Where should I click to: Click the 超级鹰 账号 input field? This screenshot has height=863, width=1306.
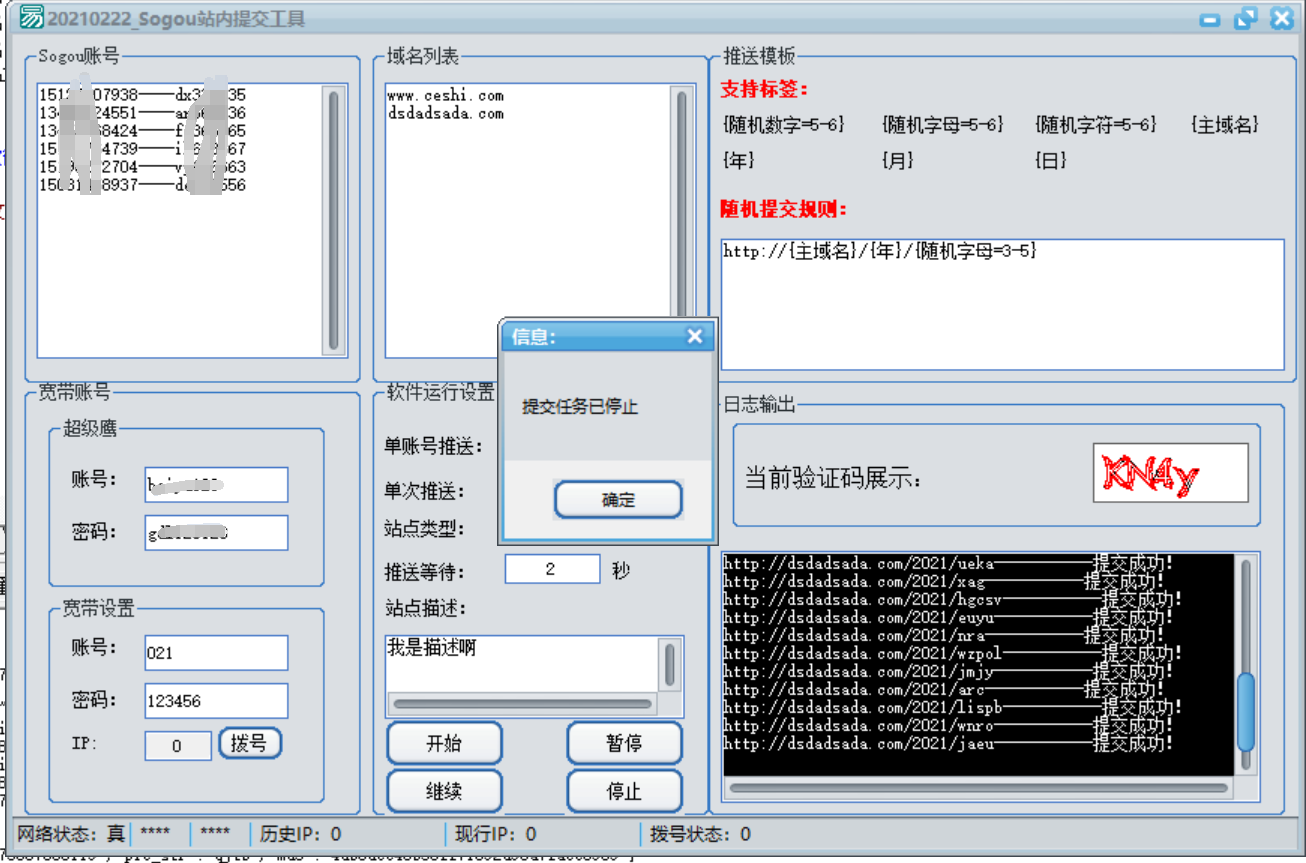click(x=216, y=484)
